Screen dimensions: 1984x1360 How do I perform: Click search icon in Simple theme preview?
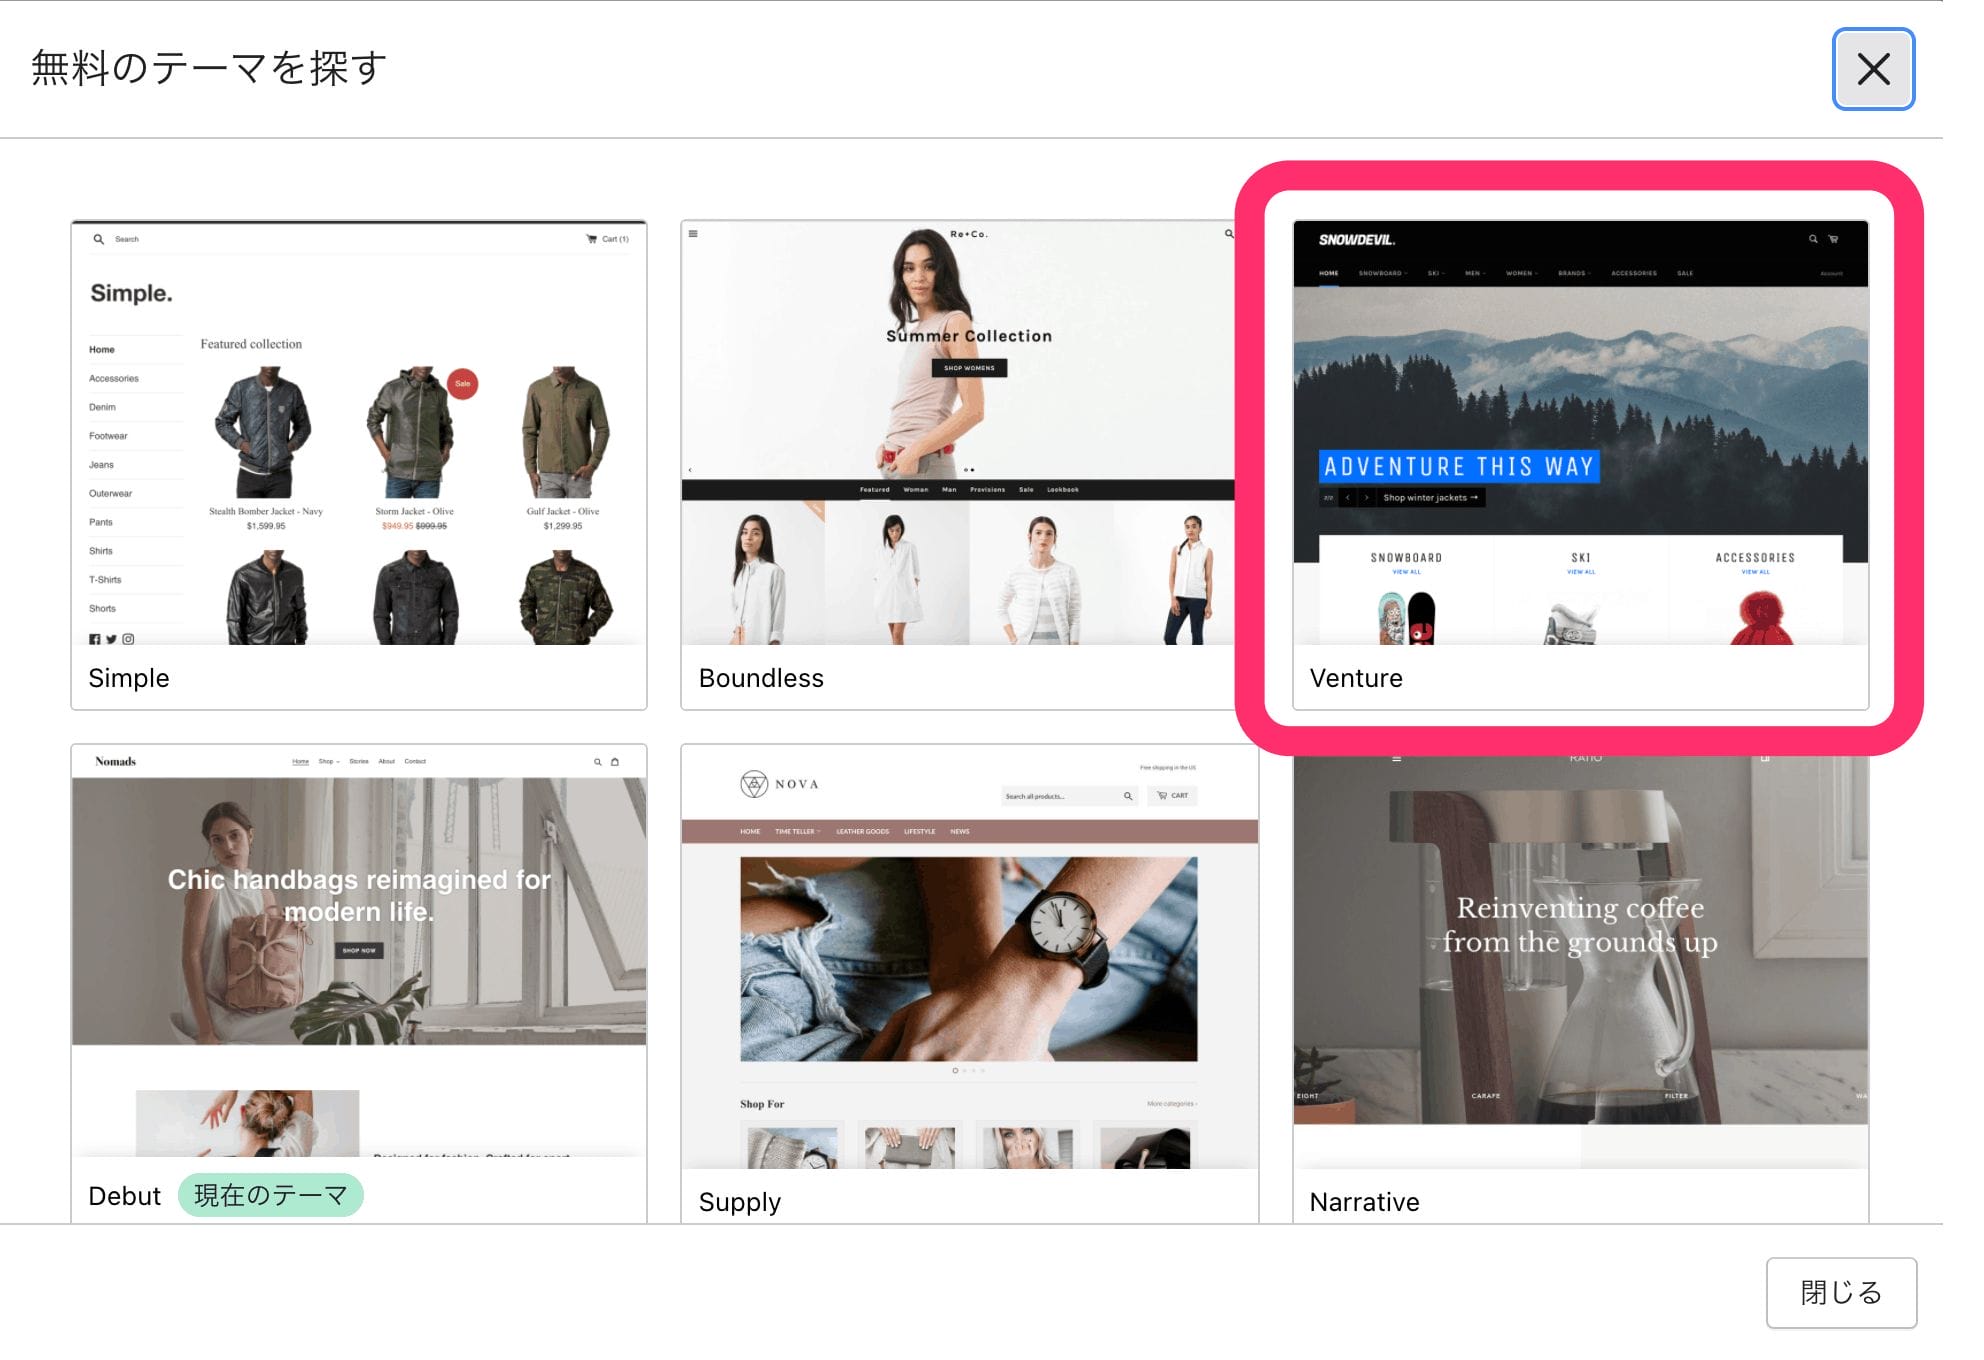pyautogui.click(x=98, y=239)
